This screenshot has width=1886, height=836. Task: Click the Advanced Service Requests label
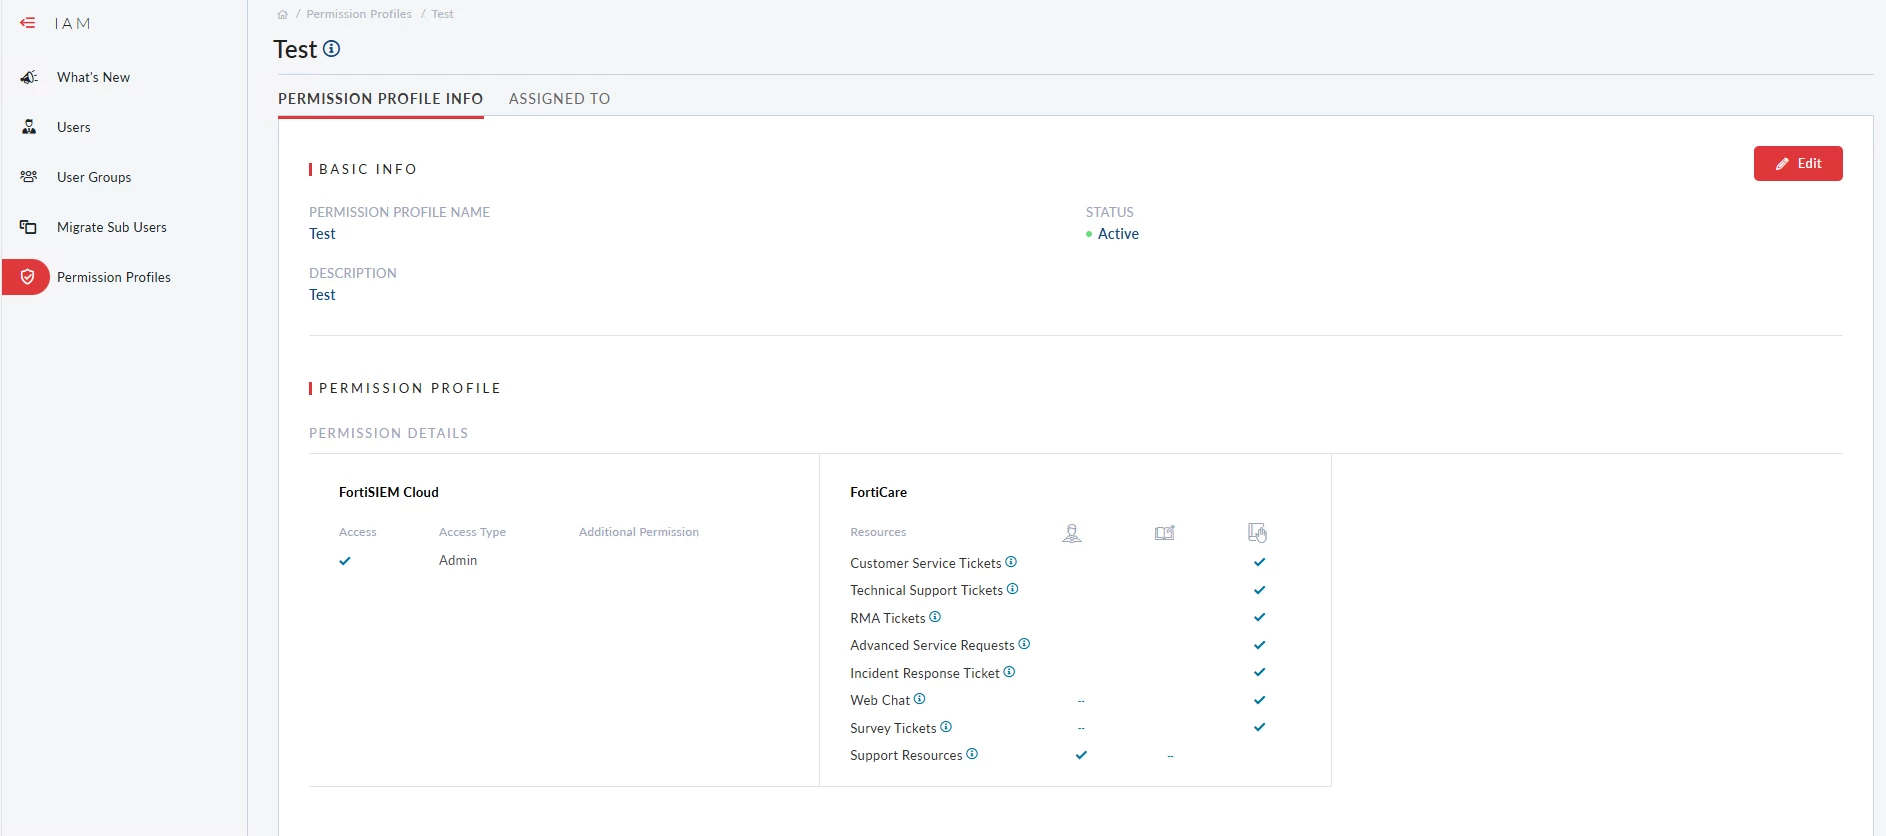[x=933, y=645]
